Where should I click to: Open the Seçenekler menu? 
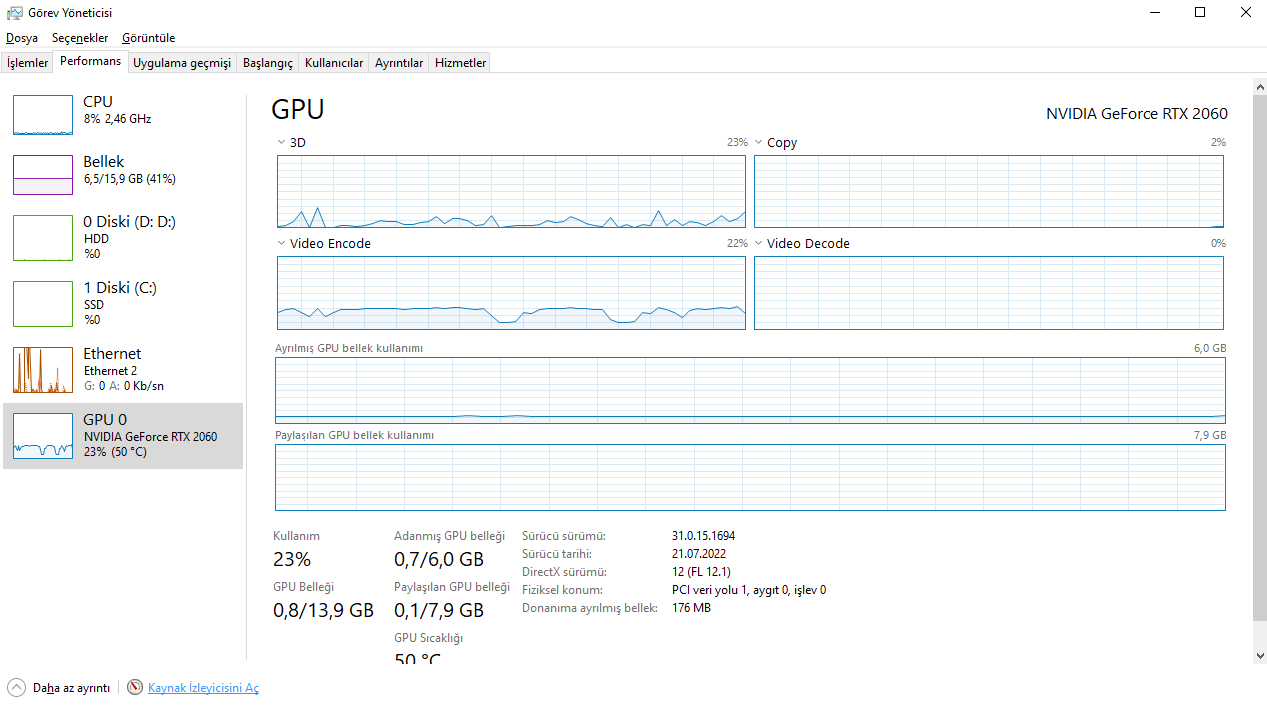coord(80,38)
